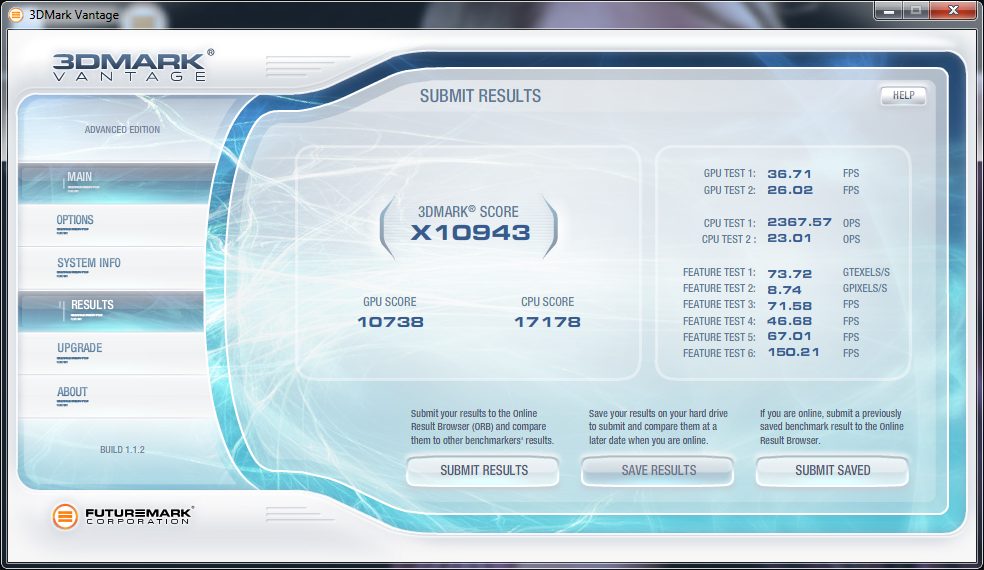
Task: Click the 3DMark Vantage logo
Action: click(x=133, y=64)
